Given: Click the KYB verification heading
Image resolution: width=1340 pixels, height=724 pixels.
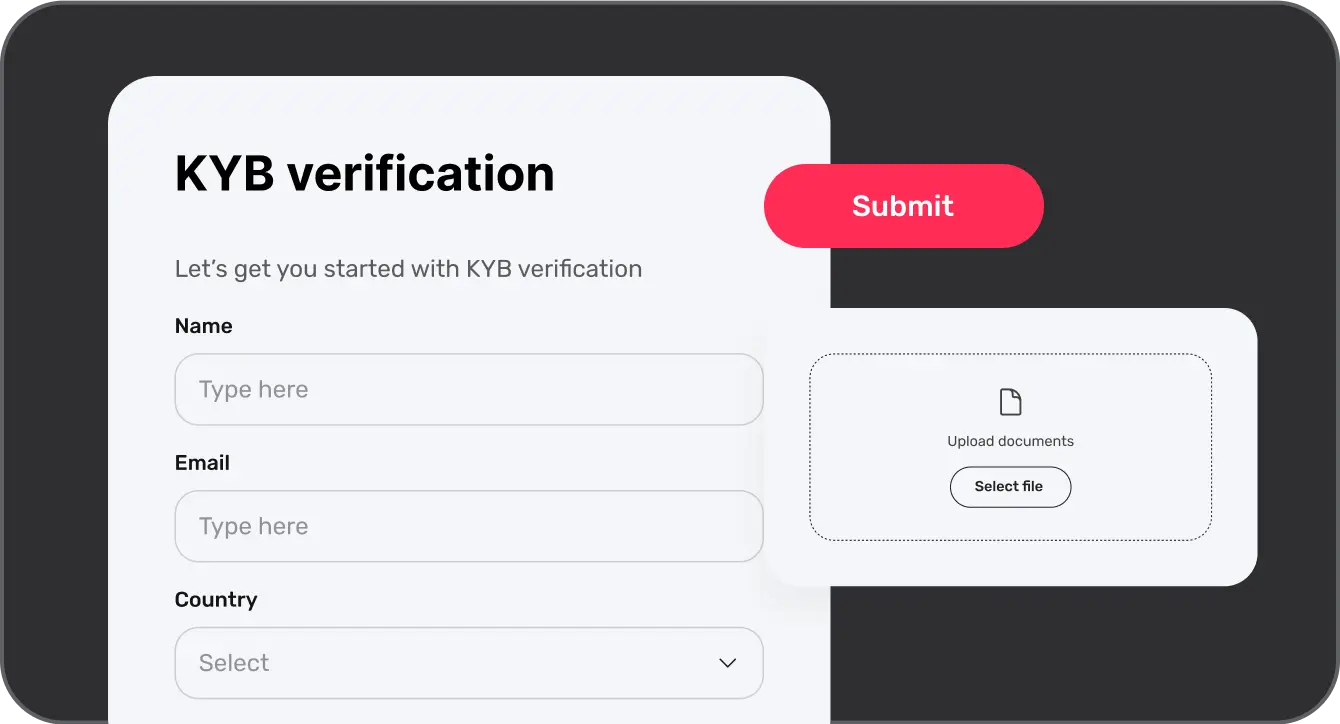Looking at the screenshot, I should (364, 174).
